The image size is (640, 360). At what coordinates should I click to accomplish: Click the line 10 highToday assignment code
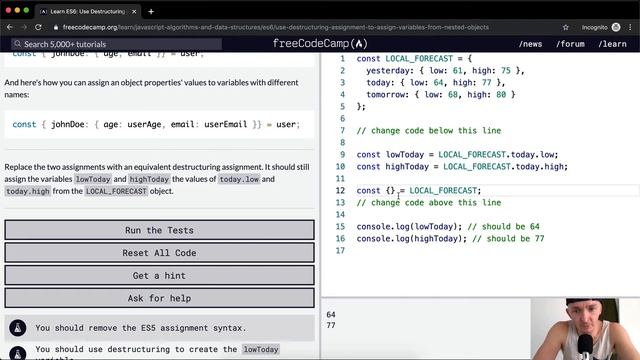462,167
